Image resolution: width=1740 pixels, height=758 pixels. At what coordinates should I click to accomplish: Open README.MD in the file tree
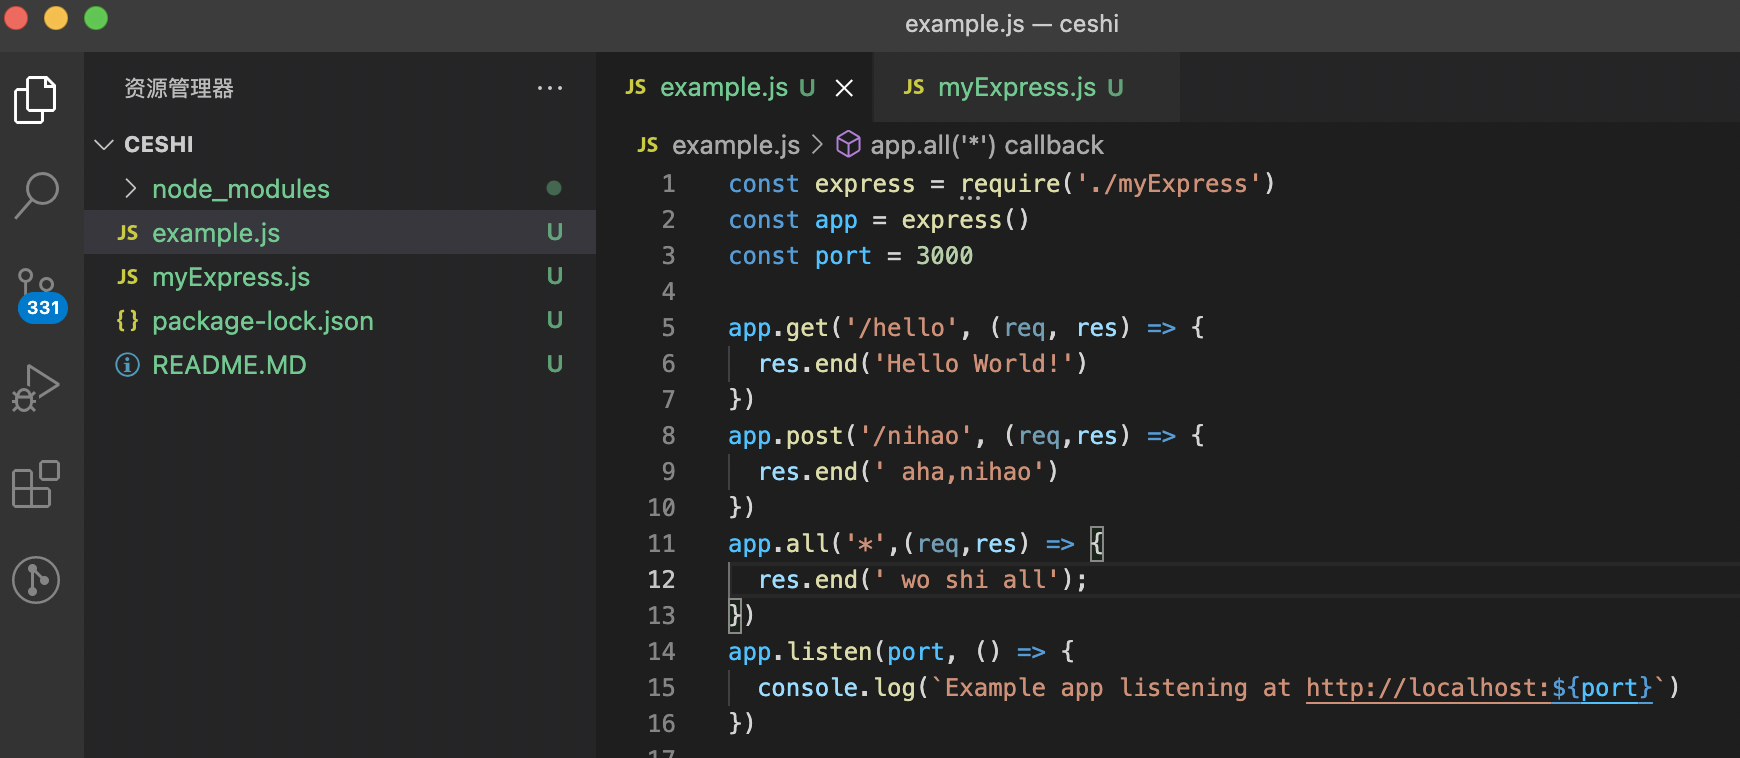pos(340,364)
